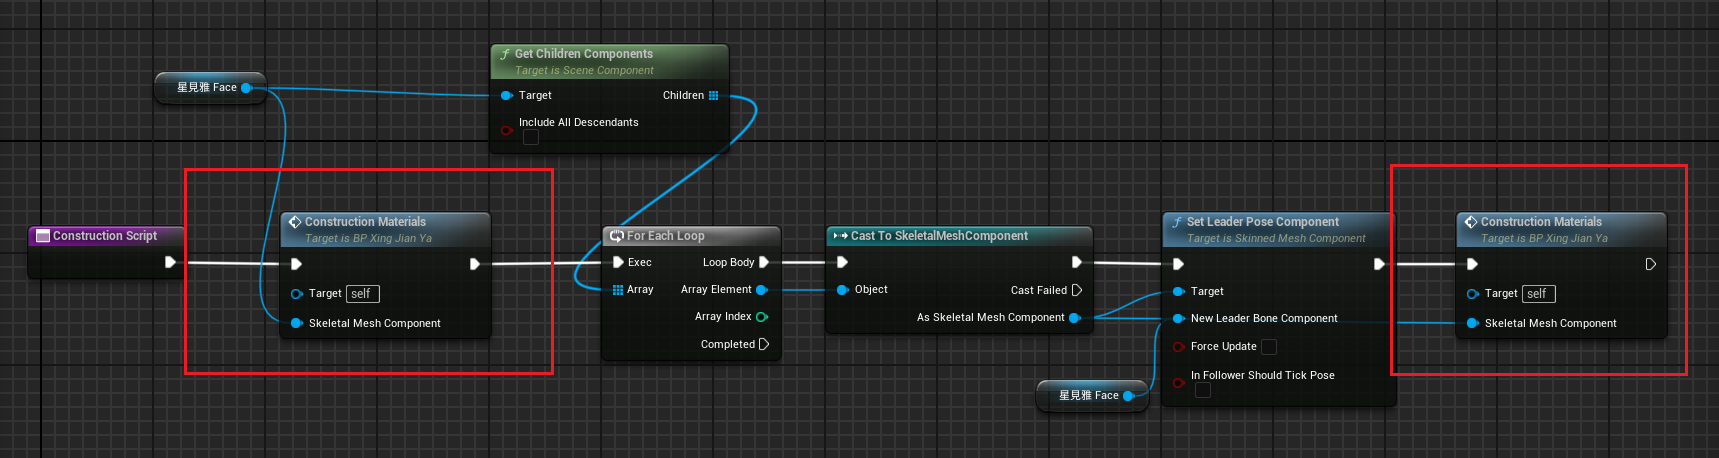Click the Cast Failed exec output pin
Screen dimensions: 1719x458
[1076, 290]
